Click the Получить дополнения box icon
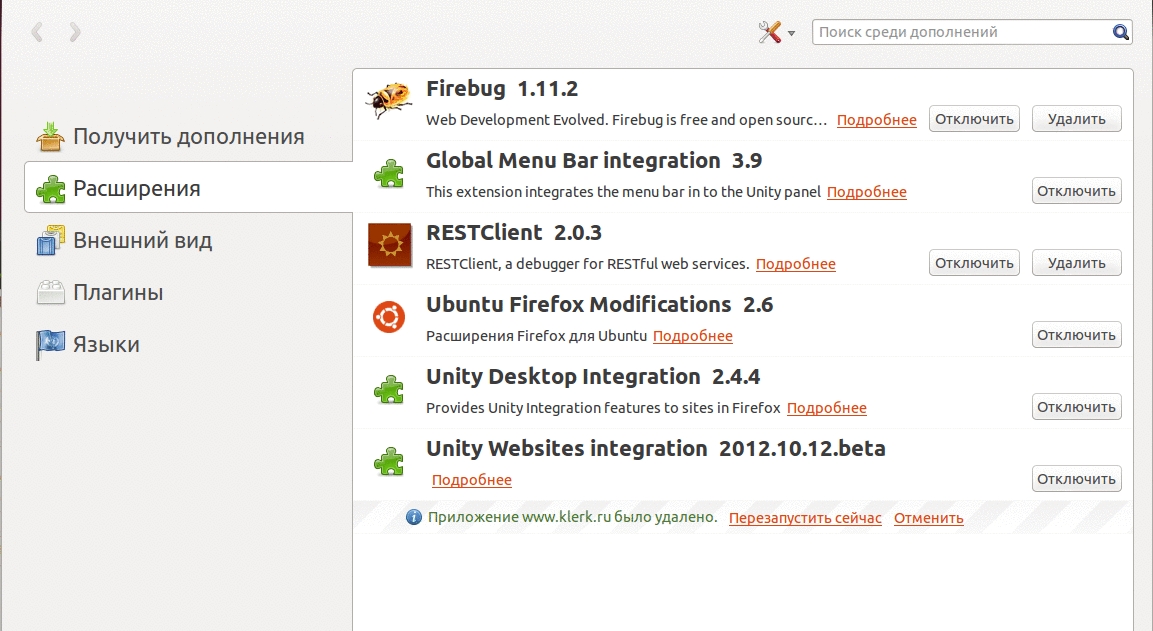This screenshot has height=631, width=1153. click(x=50, y=137)
